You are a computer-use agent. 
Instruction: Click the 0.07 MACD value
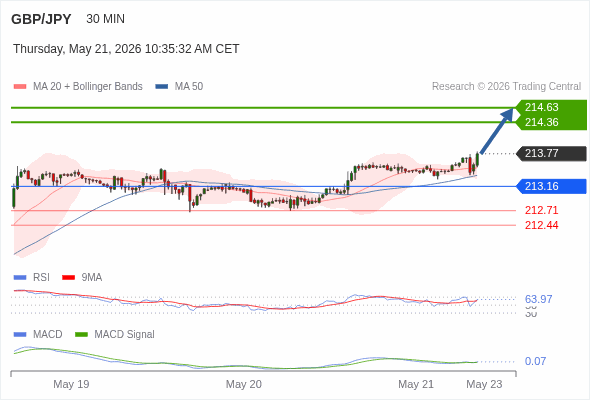coord(535,361)
